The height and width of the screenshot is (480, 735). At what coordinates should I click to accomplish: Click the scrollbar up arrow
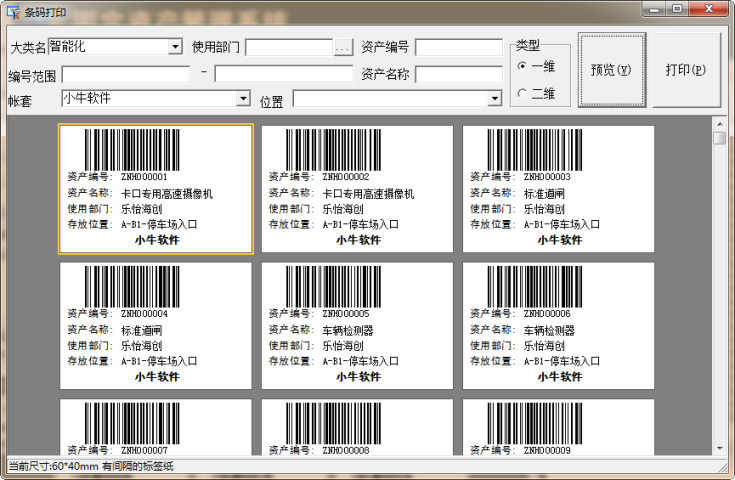pyautogui.click(x=719, y=123)
